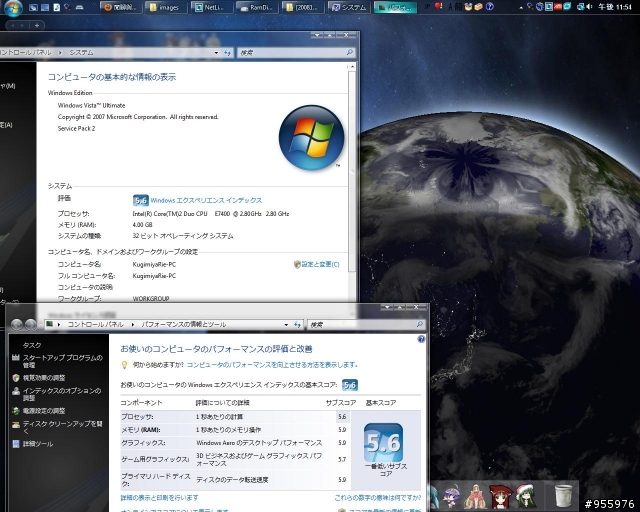Open スタートアップ プログラムの管理 task
640x512 pixels.
point(62,361)
